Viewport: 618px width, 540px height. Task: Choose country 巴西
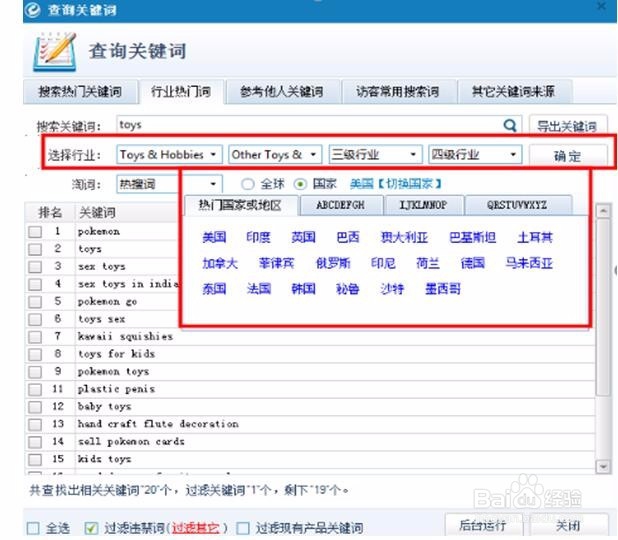[x=348, y=237]
